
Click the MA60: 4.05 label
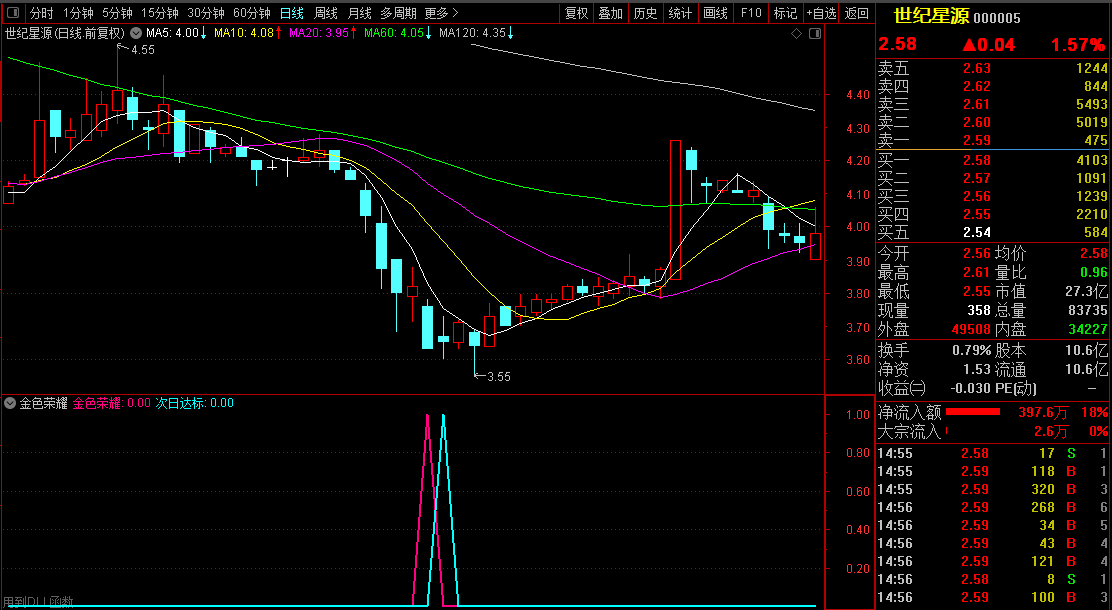click(398, 33)
